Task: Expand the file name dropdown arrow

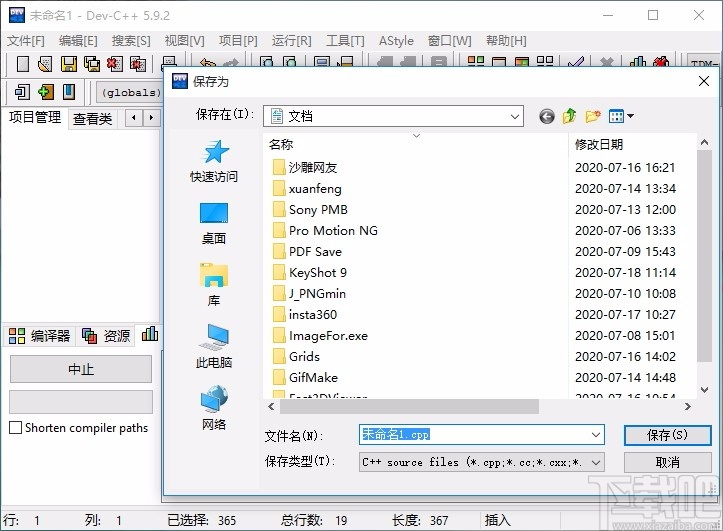Action: 596,435
